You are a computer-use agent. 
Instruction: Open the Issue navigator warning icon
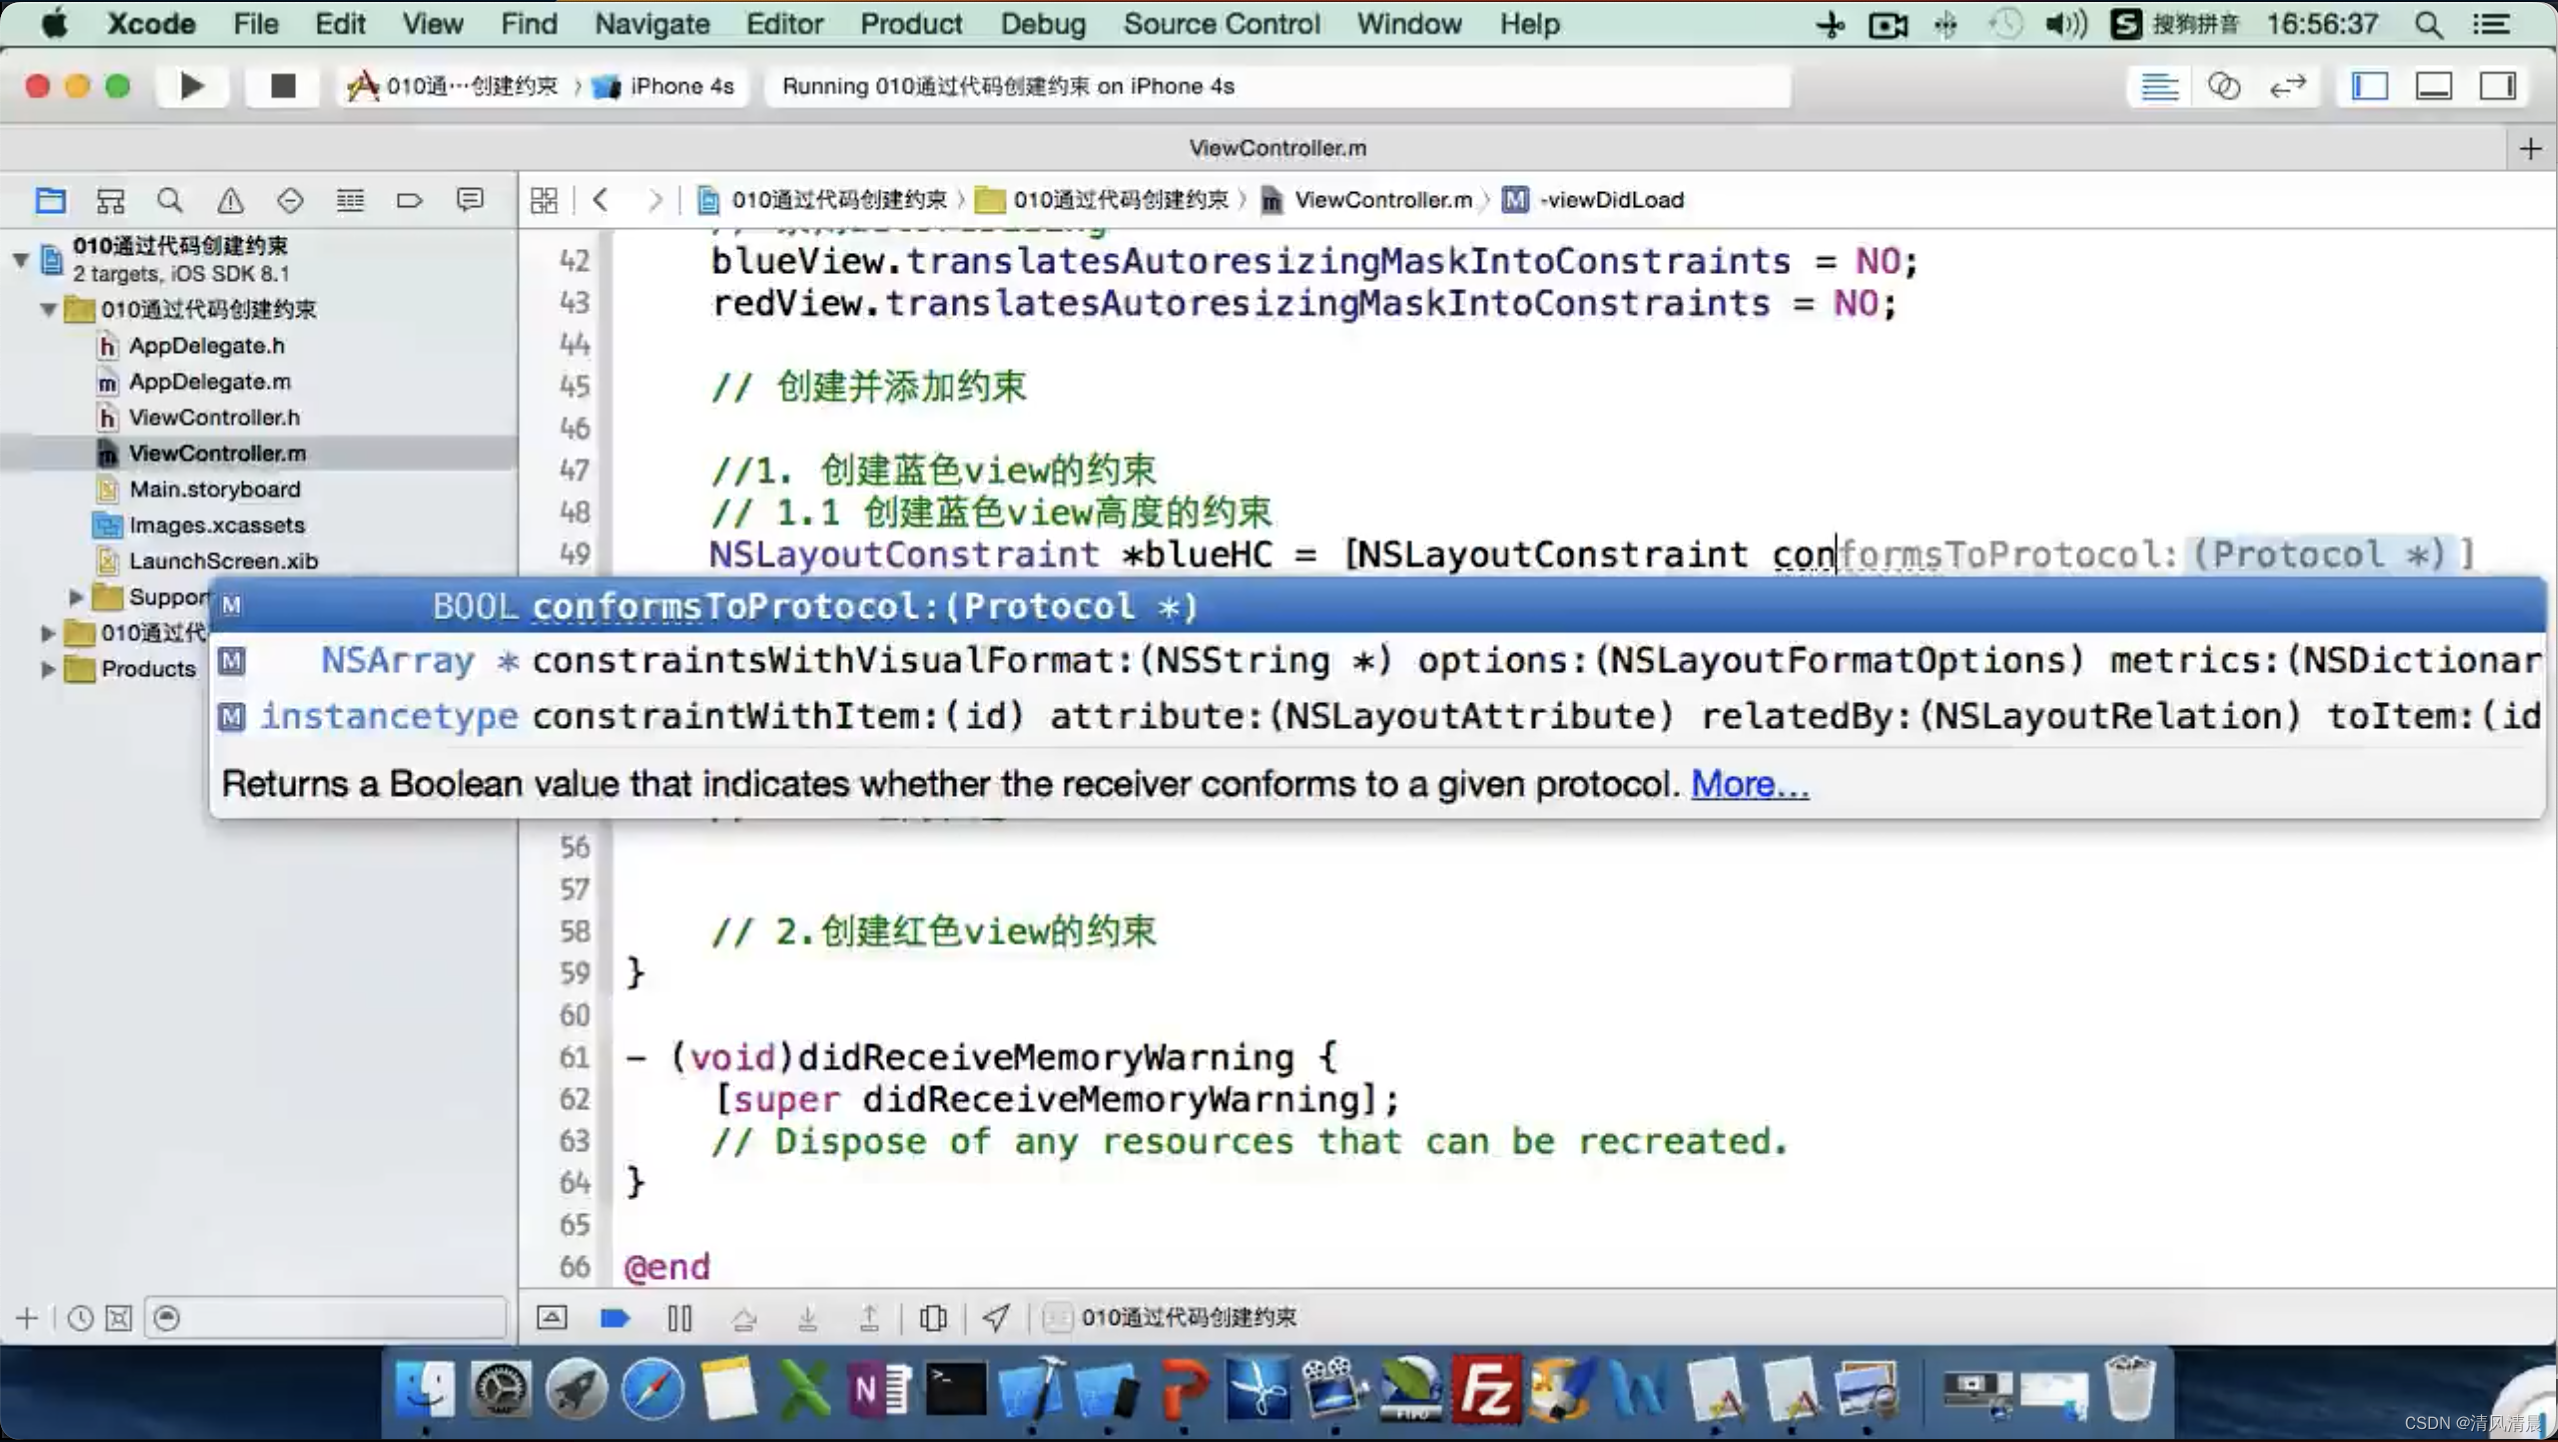[x=230, y=200]
